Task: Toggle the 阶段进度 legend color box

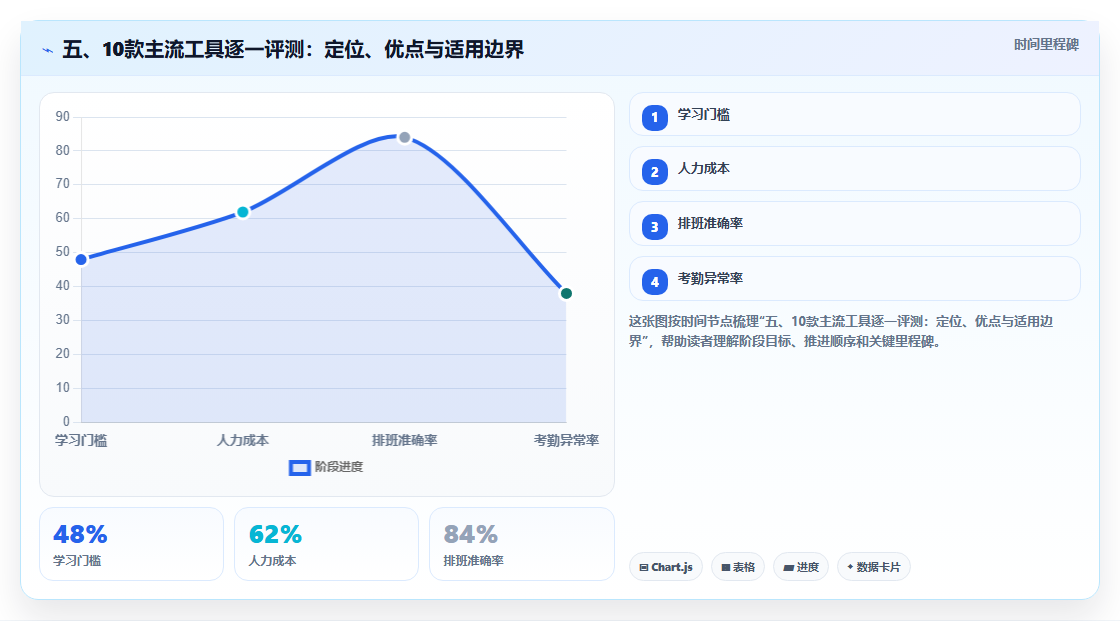Action: pos(299,468)
